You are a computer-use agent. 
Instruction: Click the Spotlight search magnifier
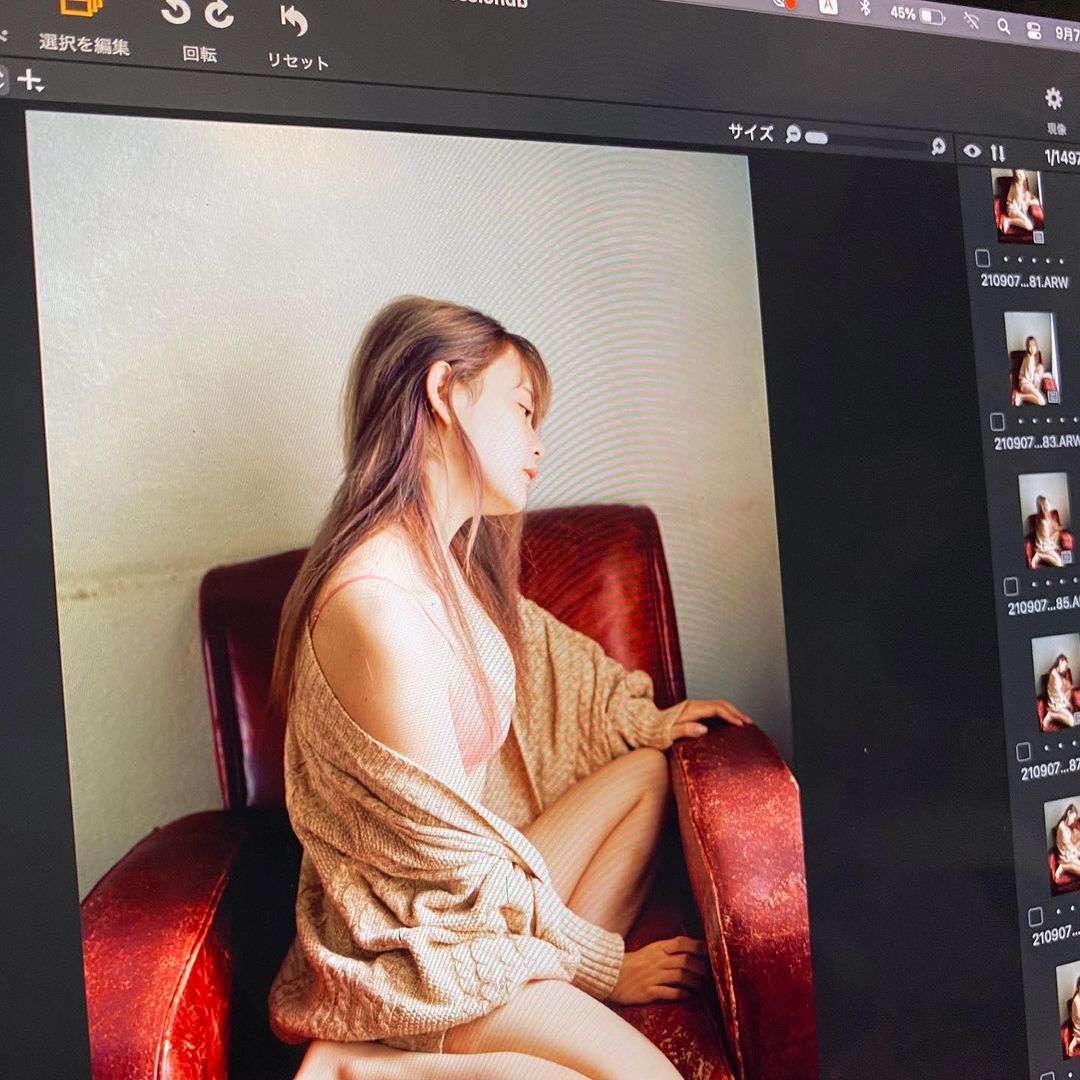pyautogui.click(x=1003, y=26)
